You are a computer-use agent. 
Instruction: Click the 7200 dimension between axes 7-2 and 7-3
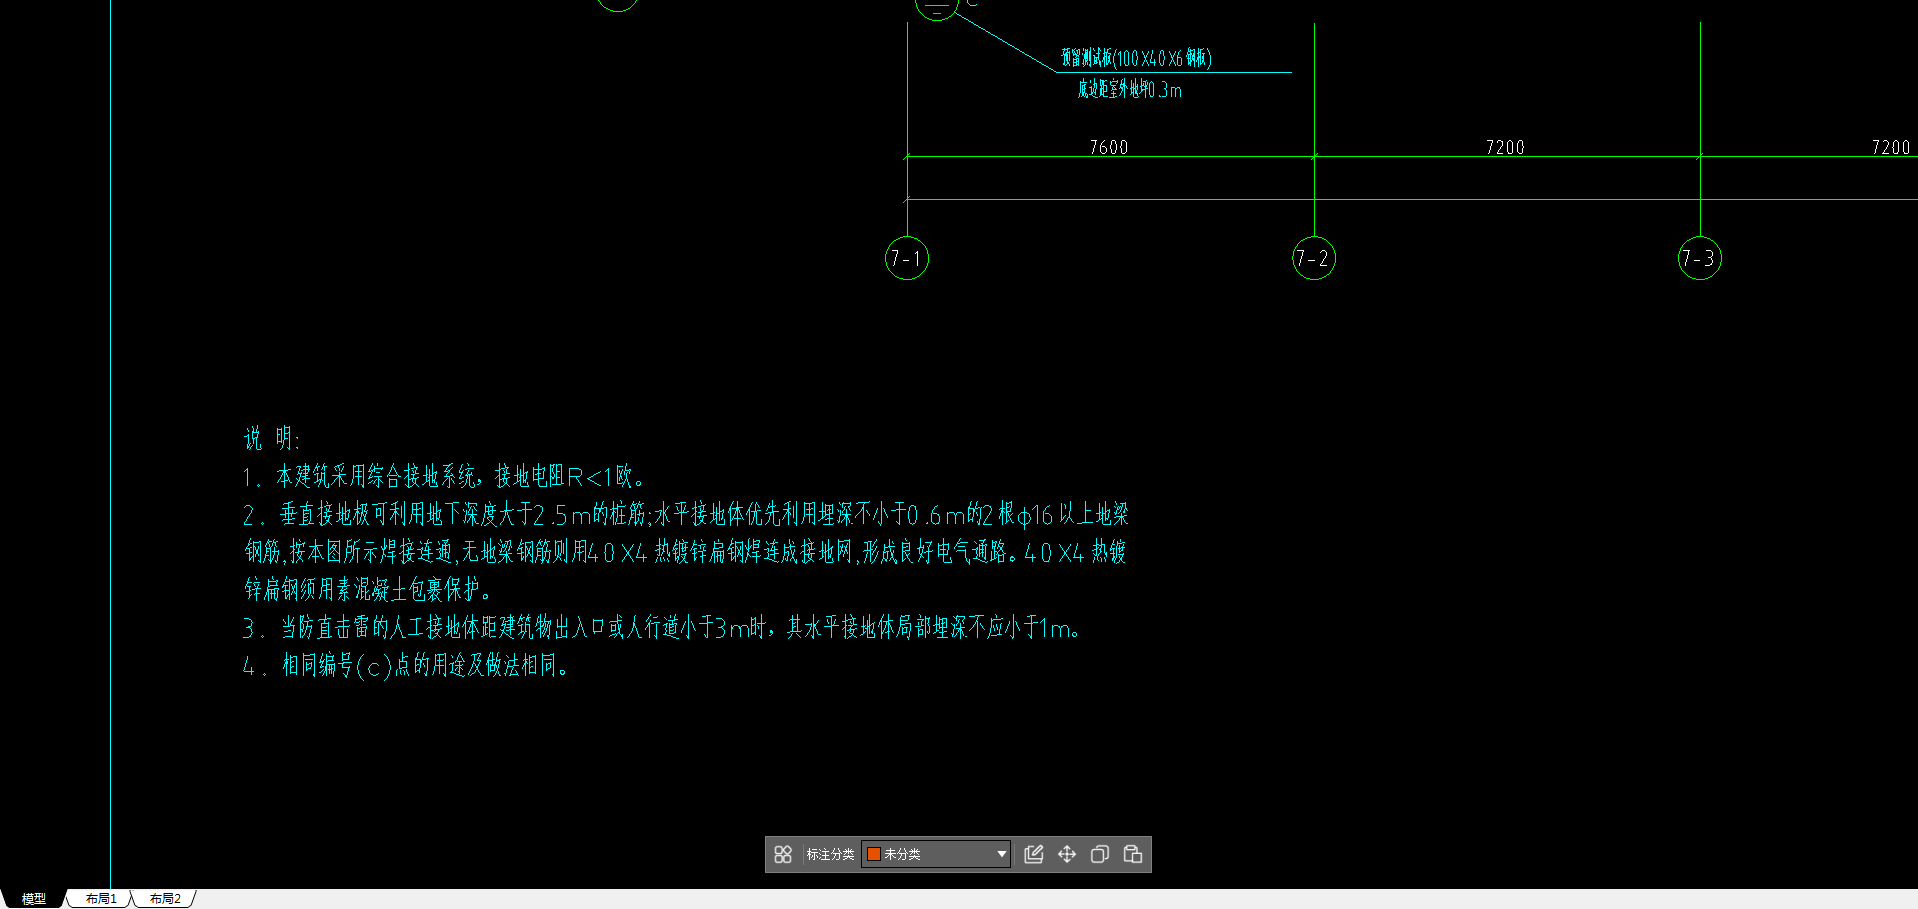[1505, 147]
